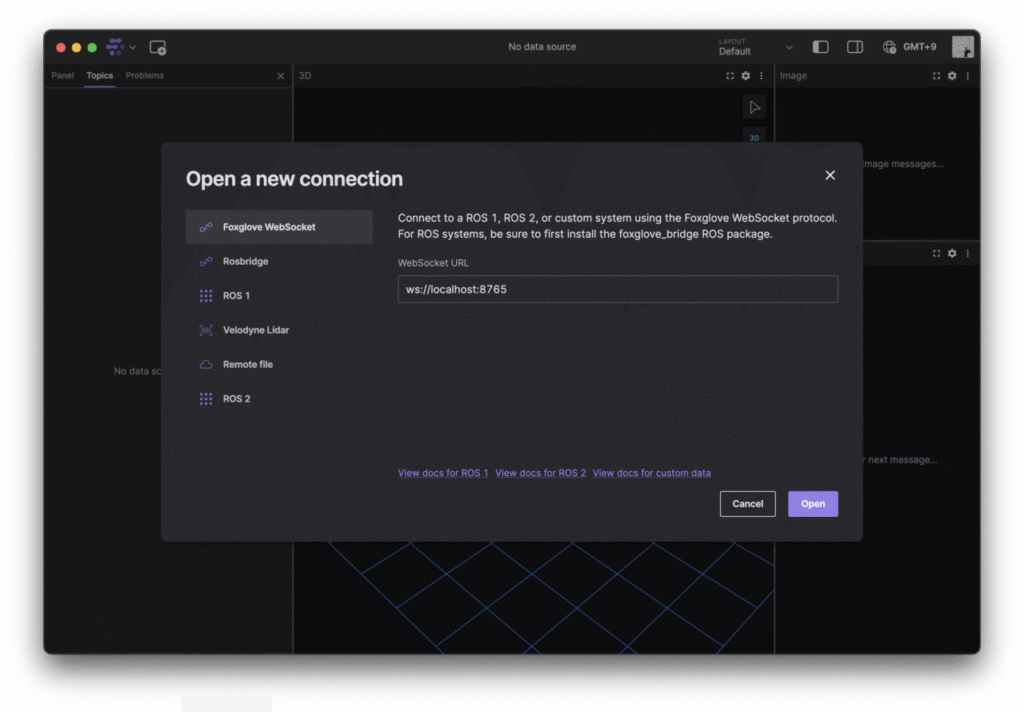Click the Image panel fullscreen icon

coord(936,76)
